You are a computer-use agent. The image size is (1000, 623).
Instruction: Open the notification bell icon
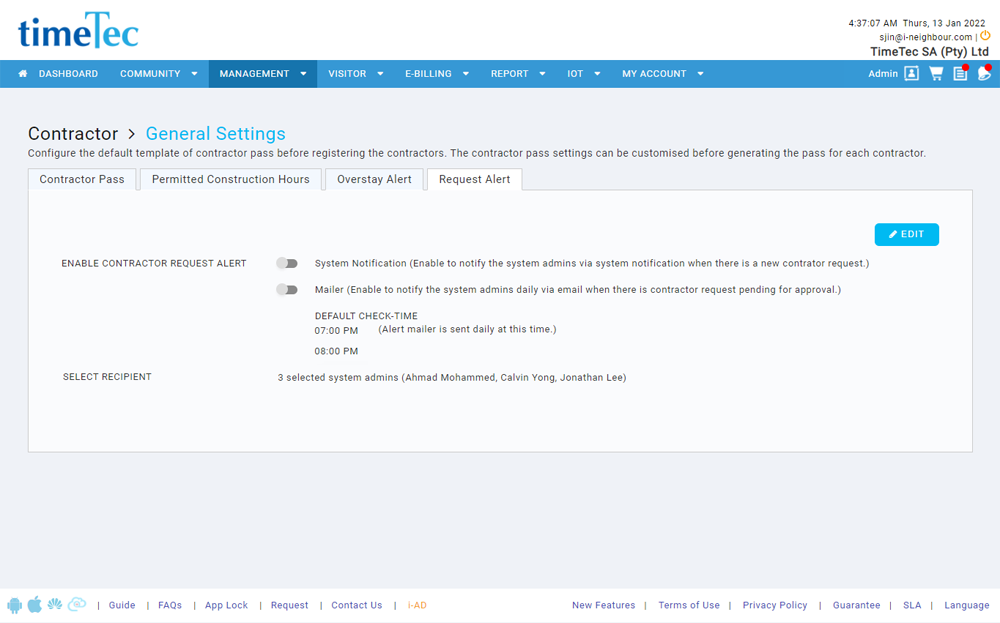point(984,74)
